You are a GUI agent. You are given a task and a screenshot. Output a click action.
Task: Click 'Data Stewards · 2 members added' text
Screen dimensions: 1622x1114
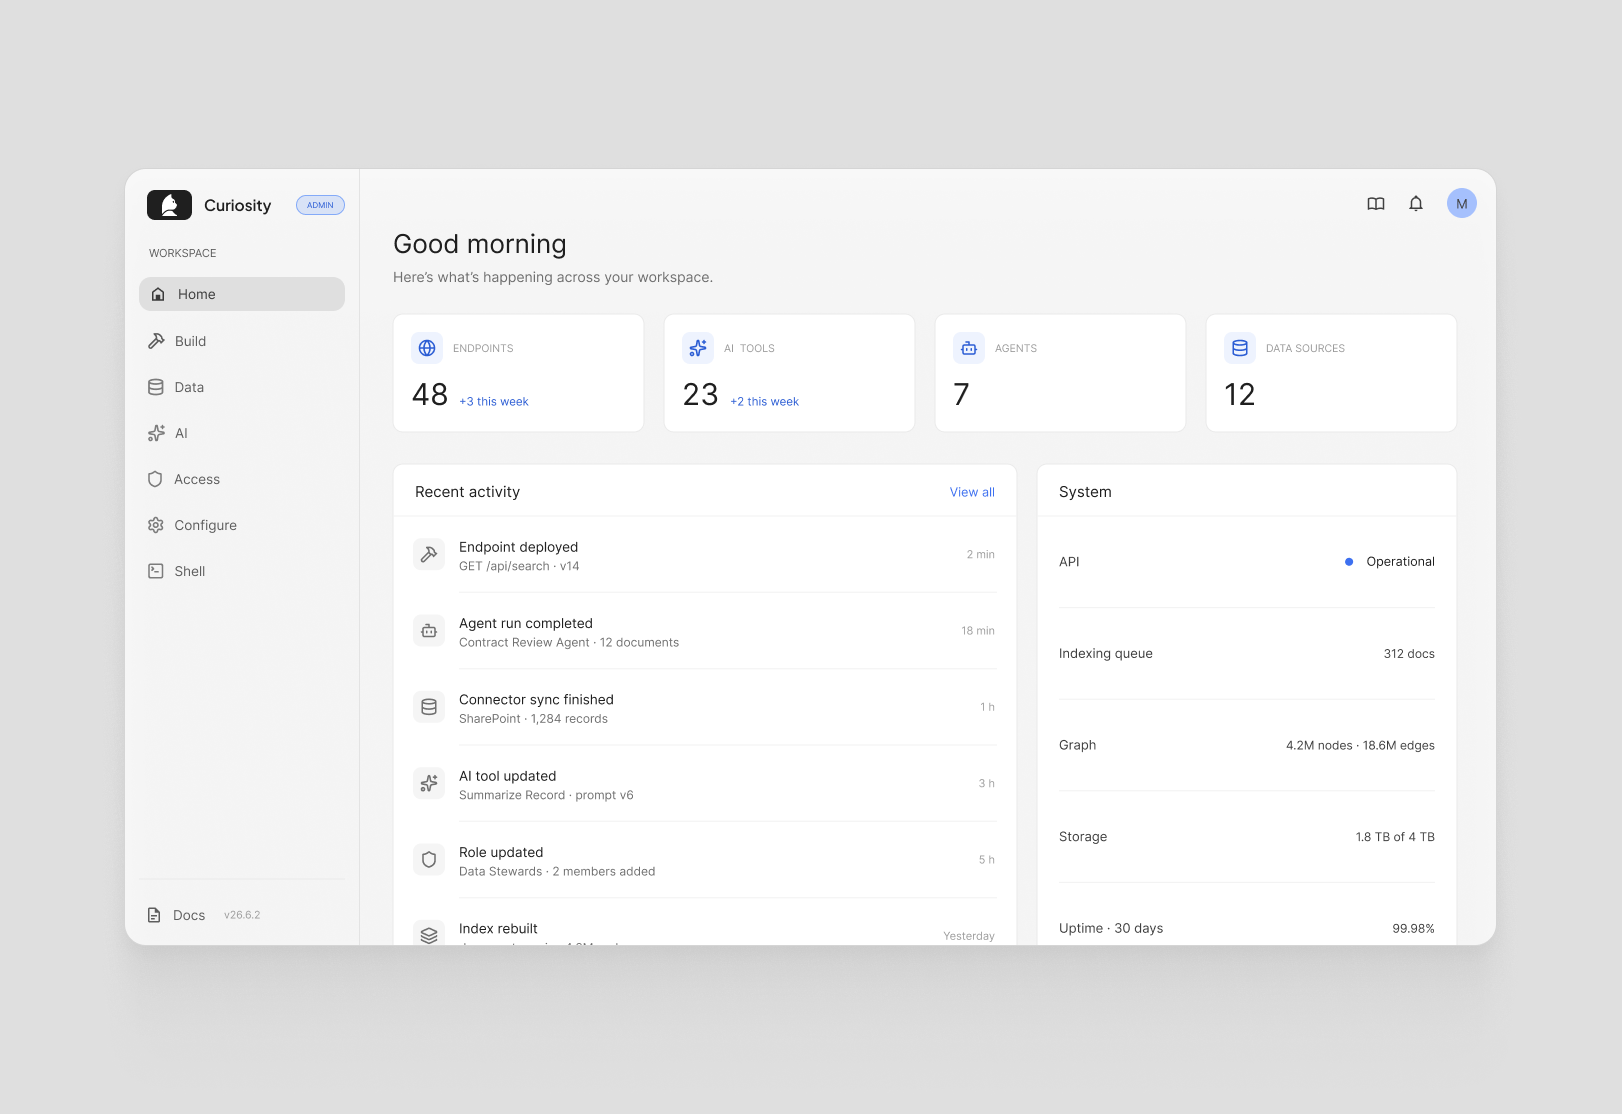tap(557, 872)
